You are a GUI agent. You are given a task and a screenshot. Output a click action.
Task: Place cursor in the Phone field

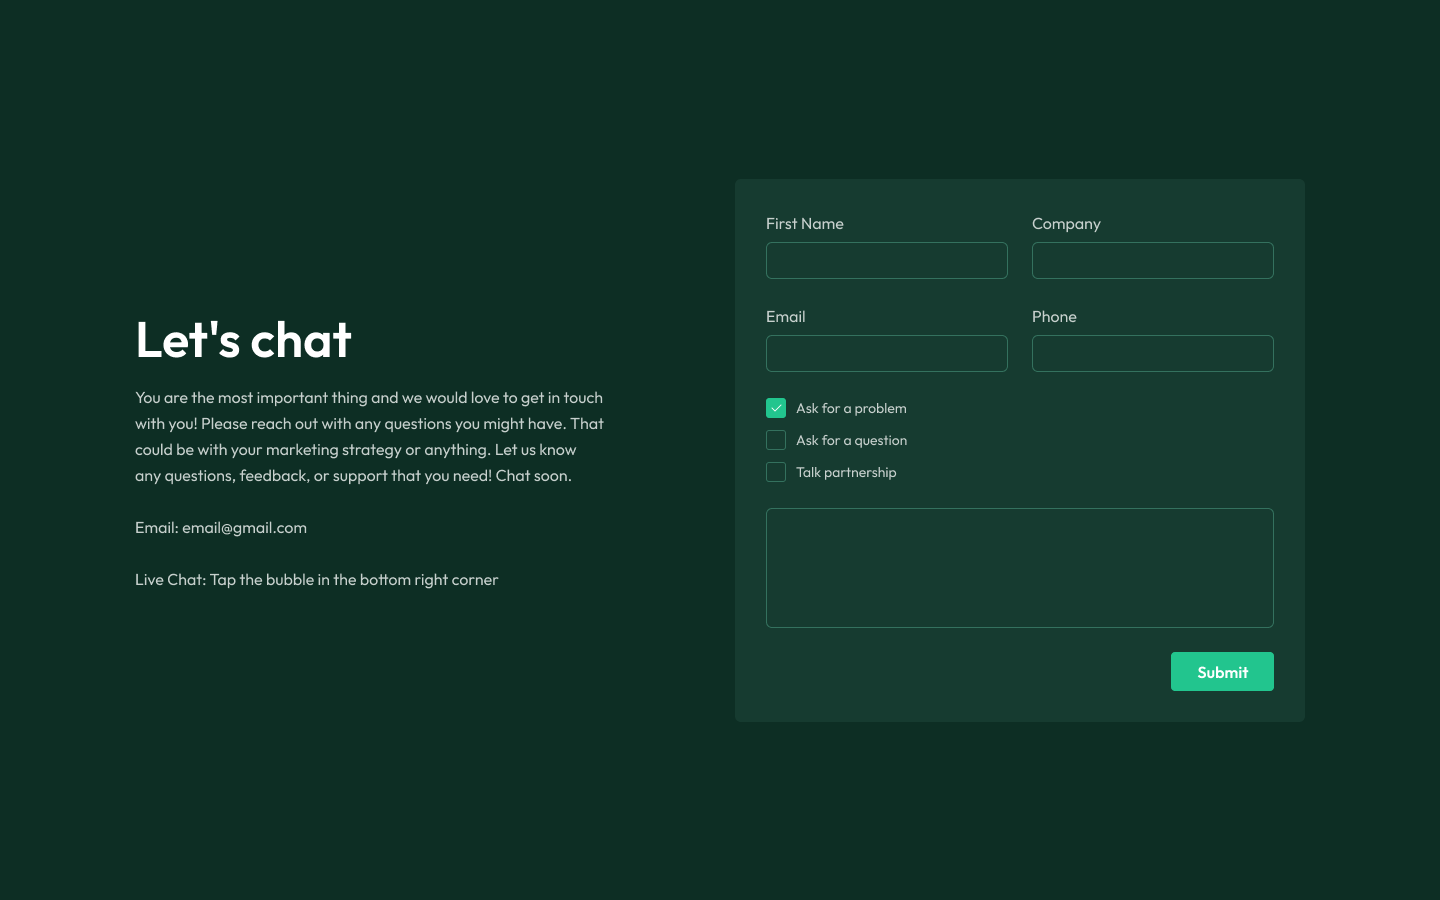[x=1152, y=354]
